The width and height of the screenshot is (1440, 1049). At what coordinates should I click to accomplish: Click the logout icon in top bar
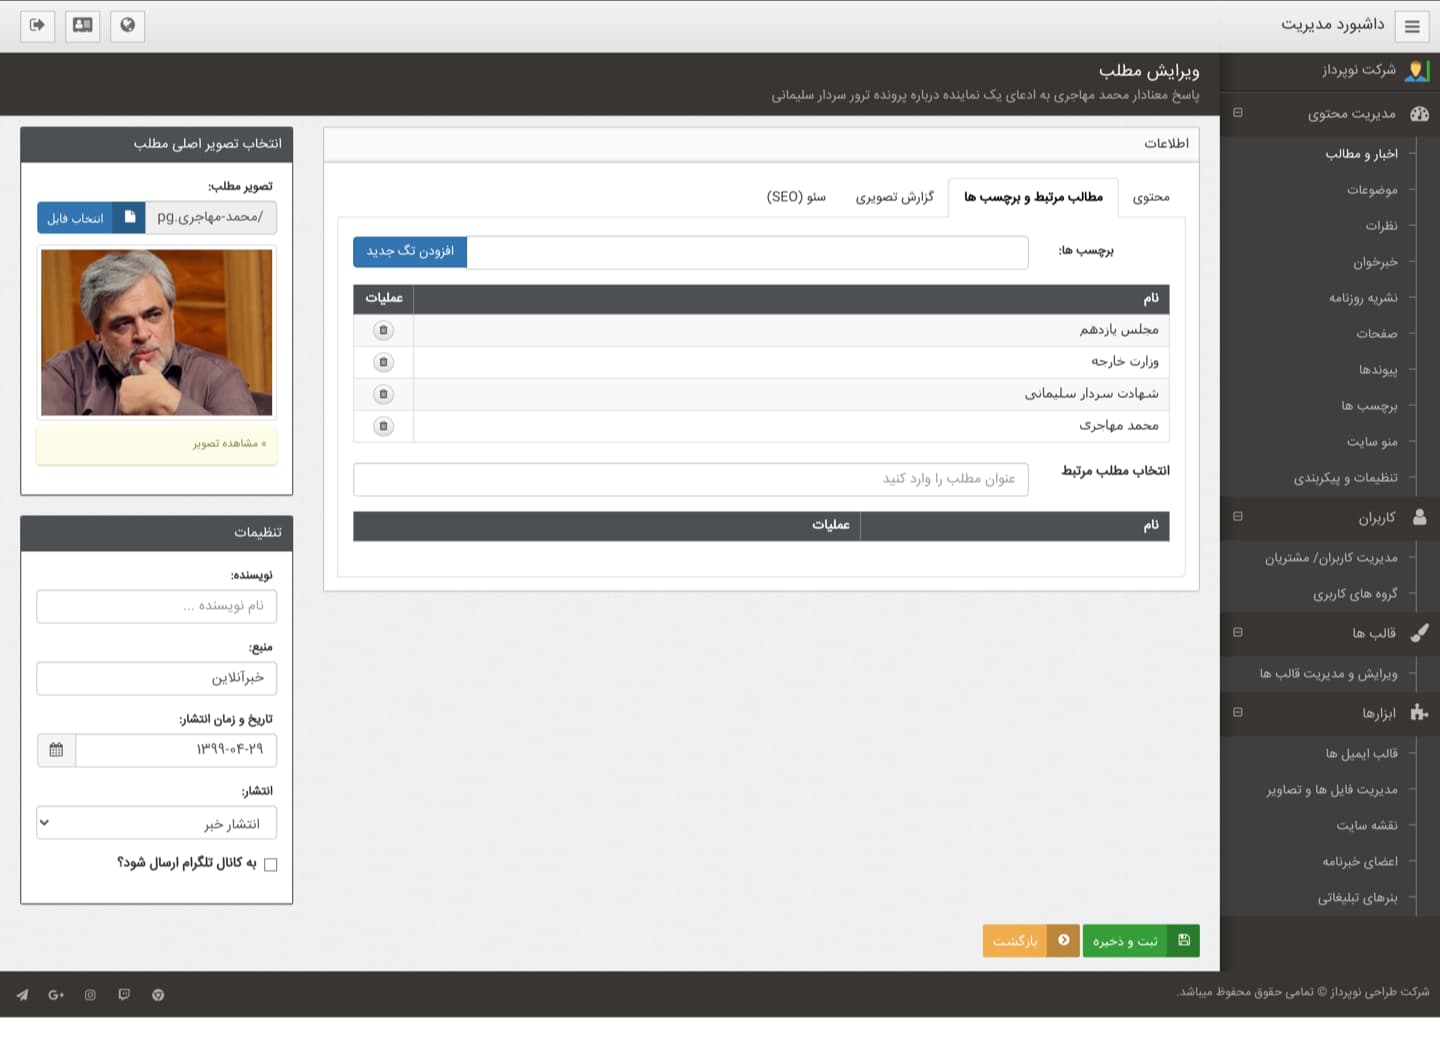[37, 25]
